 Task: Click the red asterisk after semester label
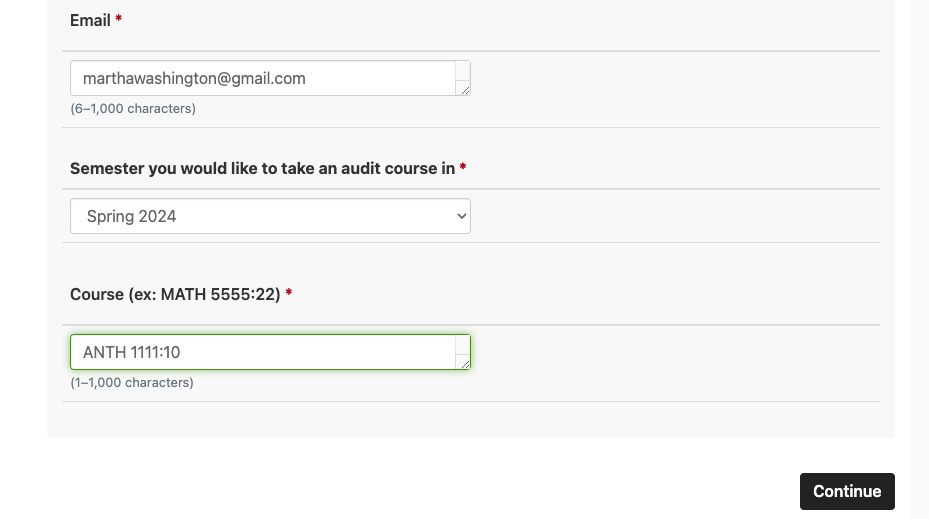point(463,168)
